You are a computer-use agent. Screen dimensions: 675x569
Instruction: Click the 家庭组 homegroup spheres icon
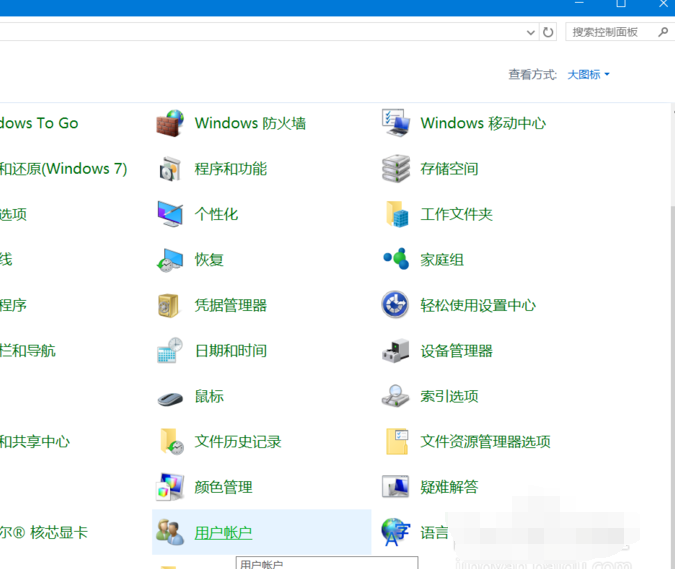click(x=396, y=259)
